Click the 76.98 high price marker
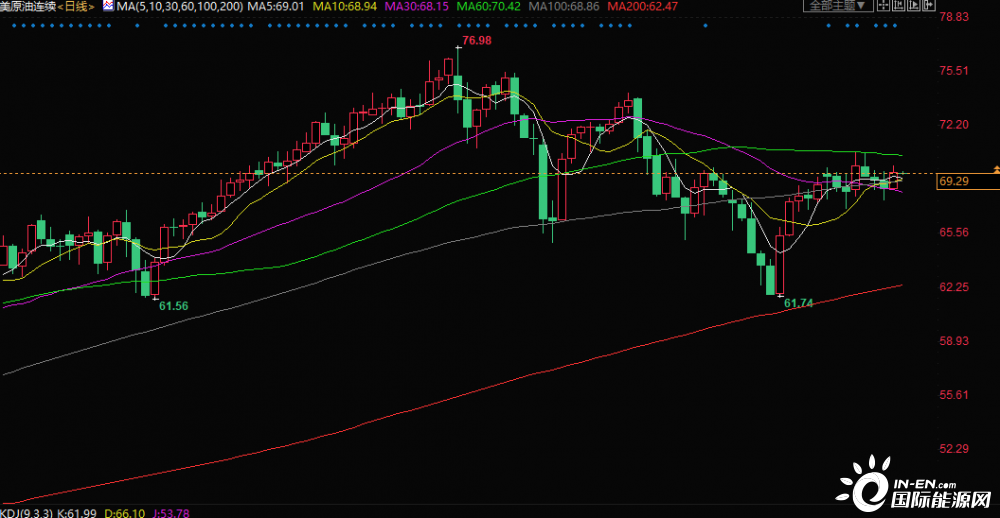The width and height of the screenshot is (1000, 518). tap(477, 40)
